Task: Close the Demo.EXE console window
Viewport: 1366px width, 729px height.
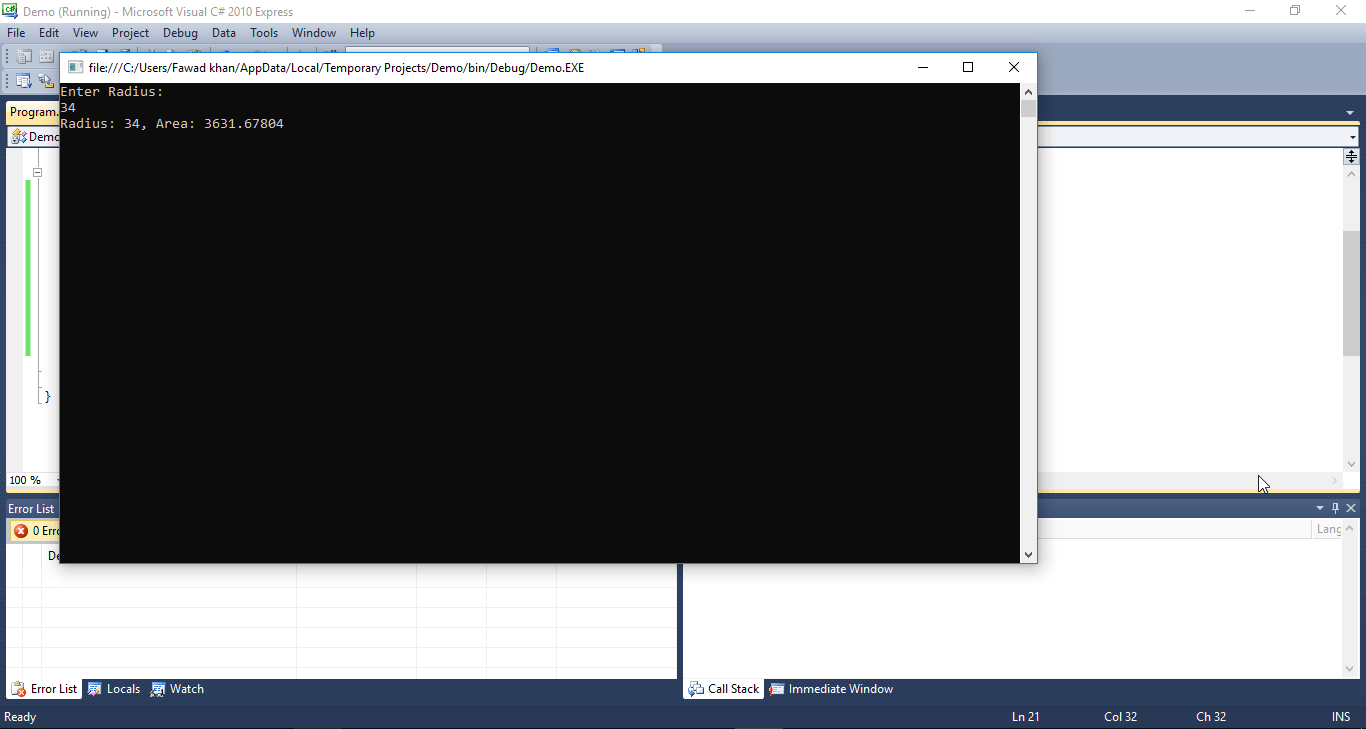Action: pyautogui.click(x=1014, y=68)
